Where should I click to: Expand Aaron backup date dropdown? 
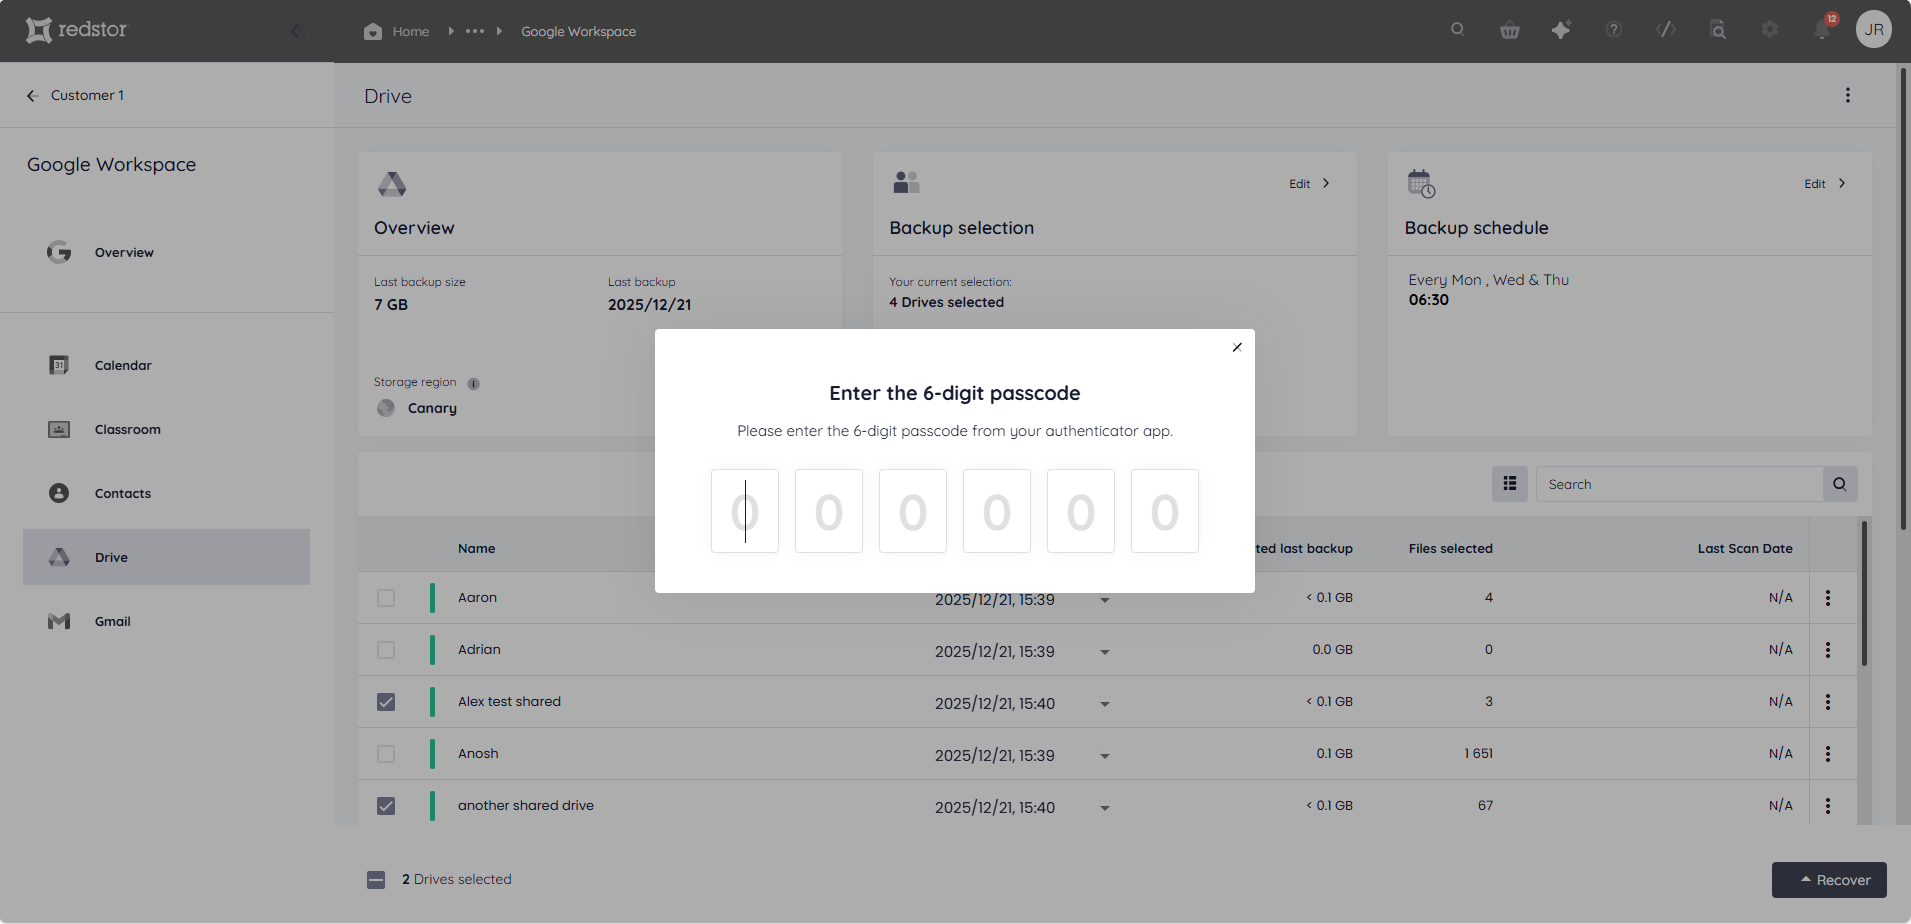click(x=1105, y=600)
